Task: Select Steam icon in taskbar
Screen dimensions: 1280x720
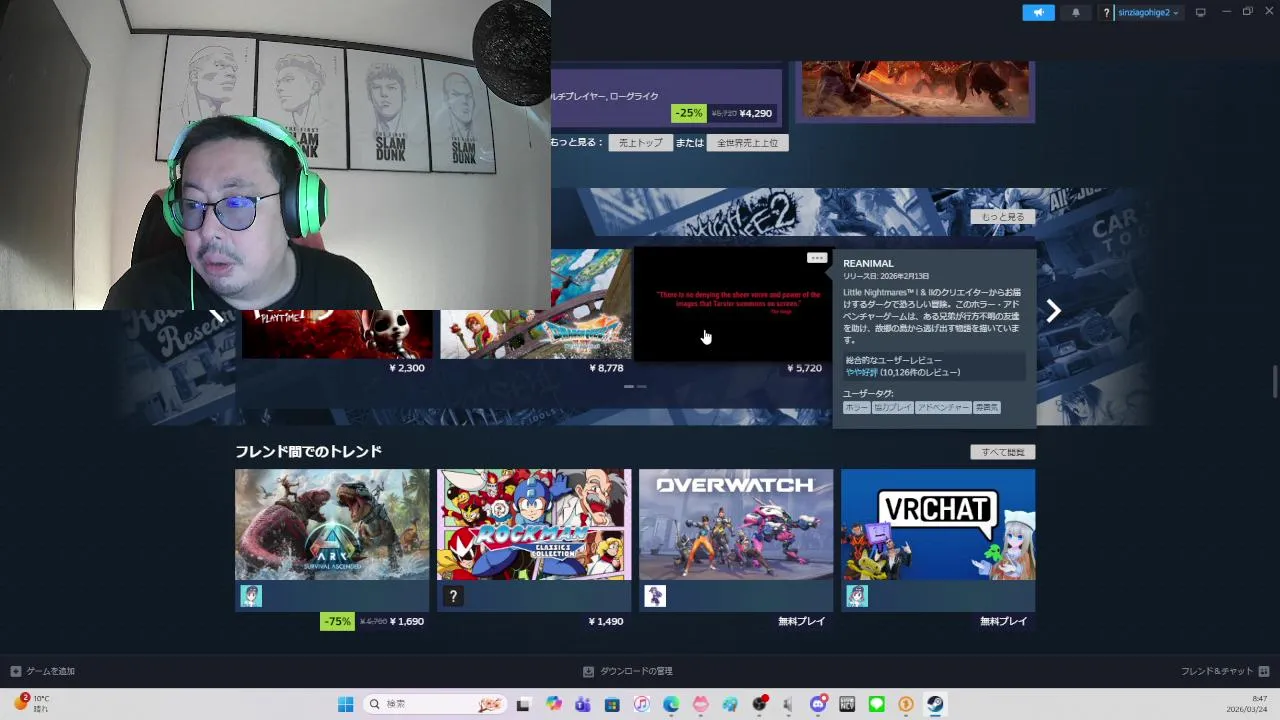Action: [935, 704]
